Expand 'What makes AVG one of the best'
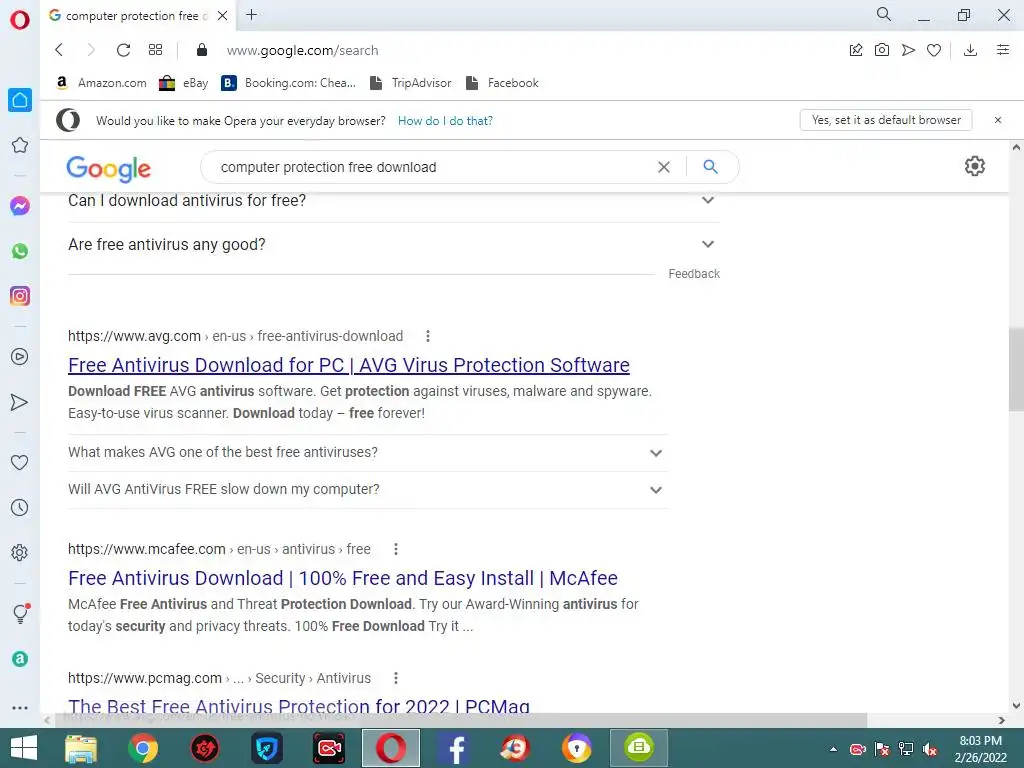The width and height of the screenshot is (1024, 768). (x=368, y=453)
